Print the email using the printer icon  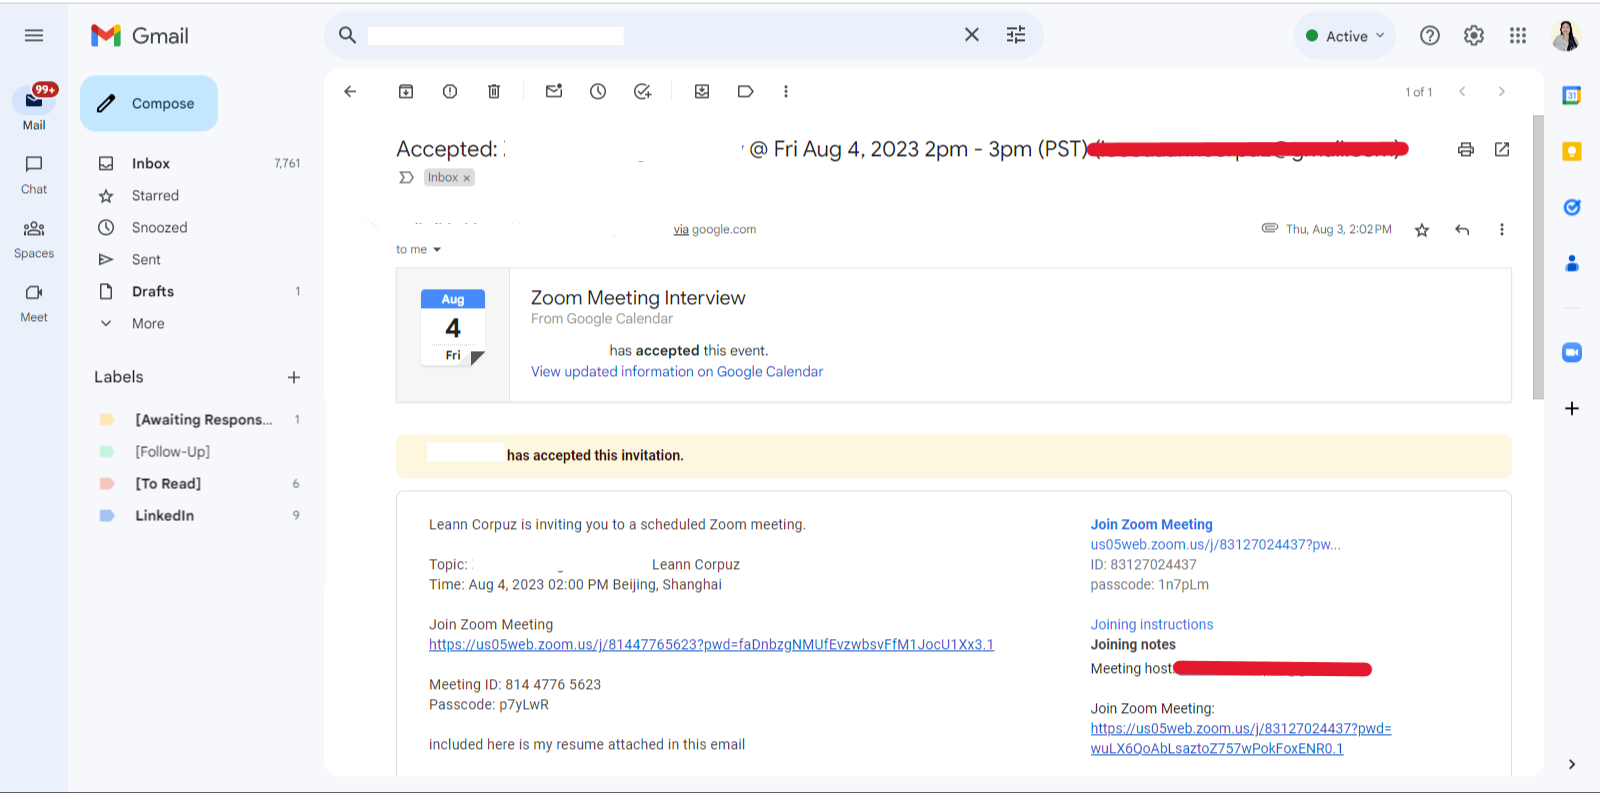(x=1466, y=150)
